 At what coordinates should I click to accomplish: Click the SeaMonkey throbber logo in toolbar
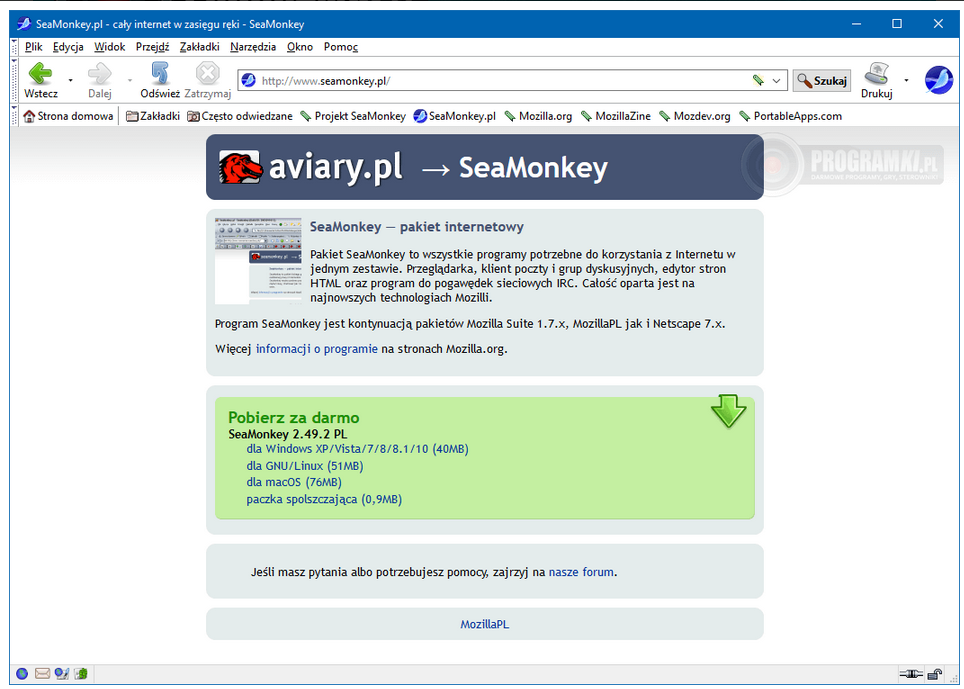coord(939,80)
